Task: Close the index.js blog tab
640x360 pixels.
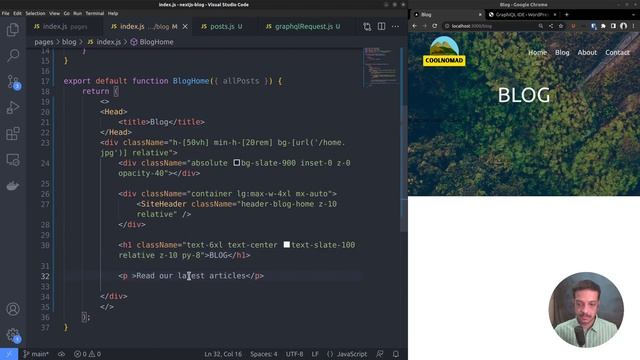Action: 185,27
